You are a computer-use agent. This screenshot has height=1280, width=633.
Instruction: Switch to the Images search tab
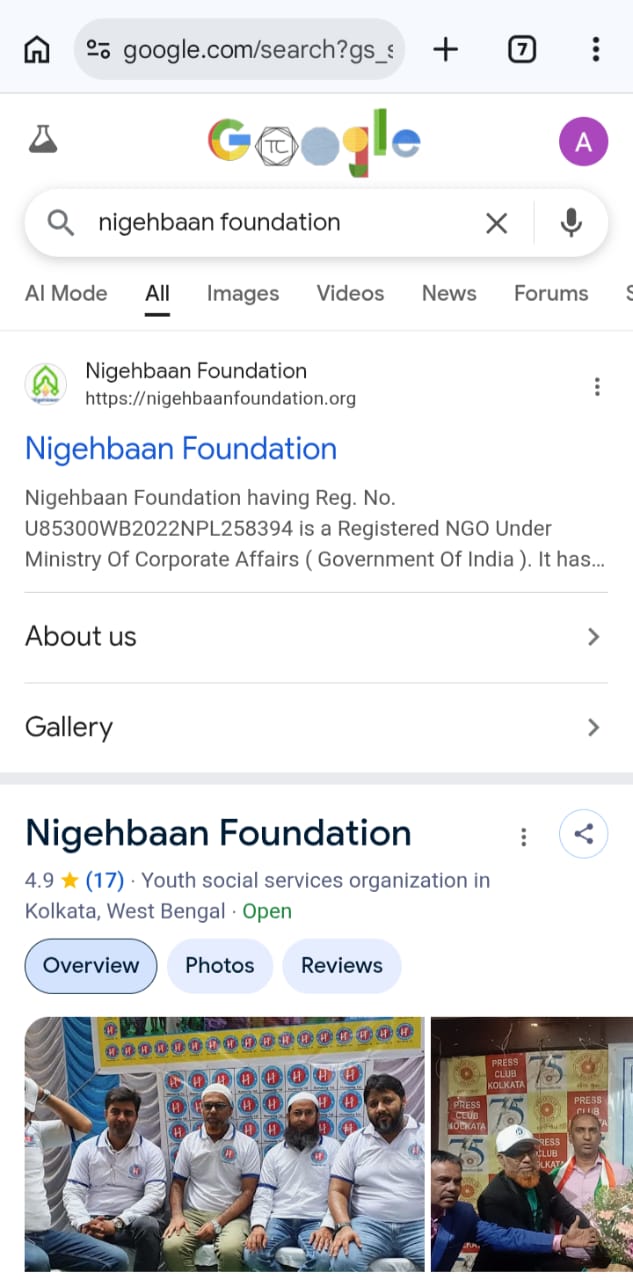(242, 293)
